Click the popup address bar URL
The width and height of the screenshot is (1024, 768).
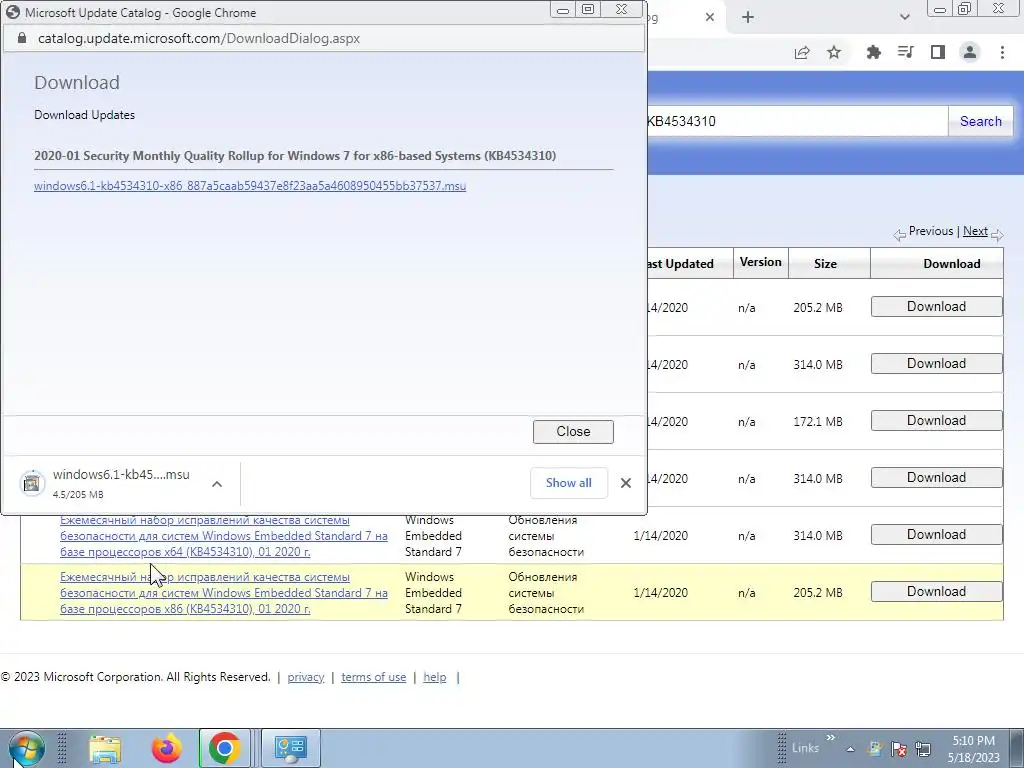tap(199, 38)
